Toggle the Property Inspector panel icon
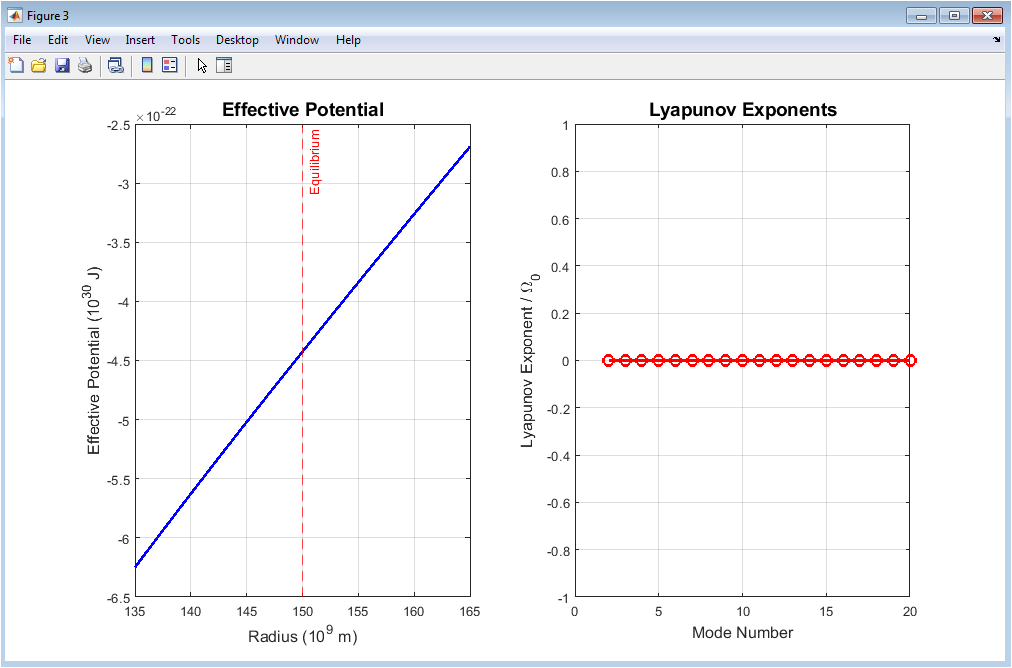Viewport: 1012px width, 668px height. click(224, 66)
